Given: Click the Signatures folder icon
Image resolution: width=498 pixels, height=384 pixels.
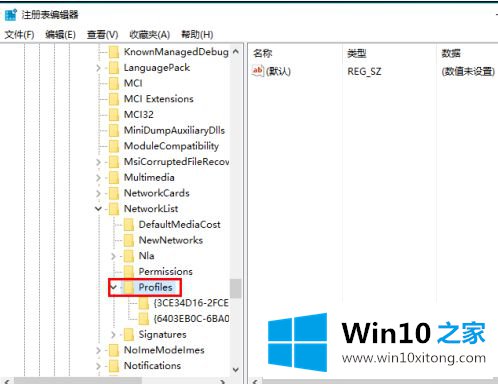Looking at the screenshot, I should 129,334.
